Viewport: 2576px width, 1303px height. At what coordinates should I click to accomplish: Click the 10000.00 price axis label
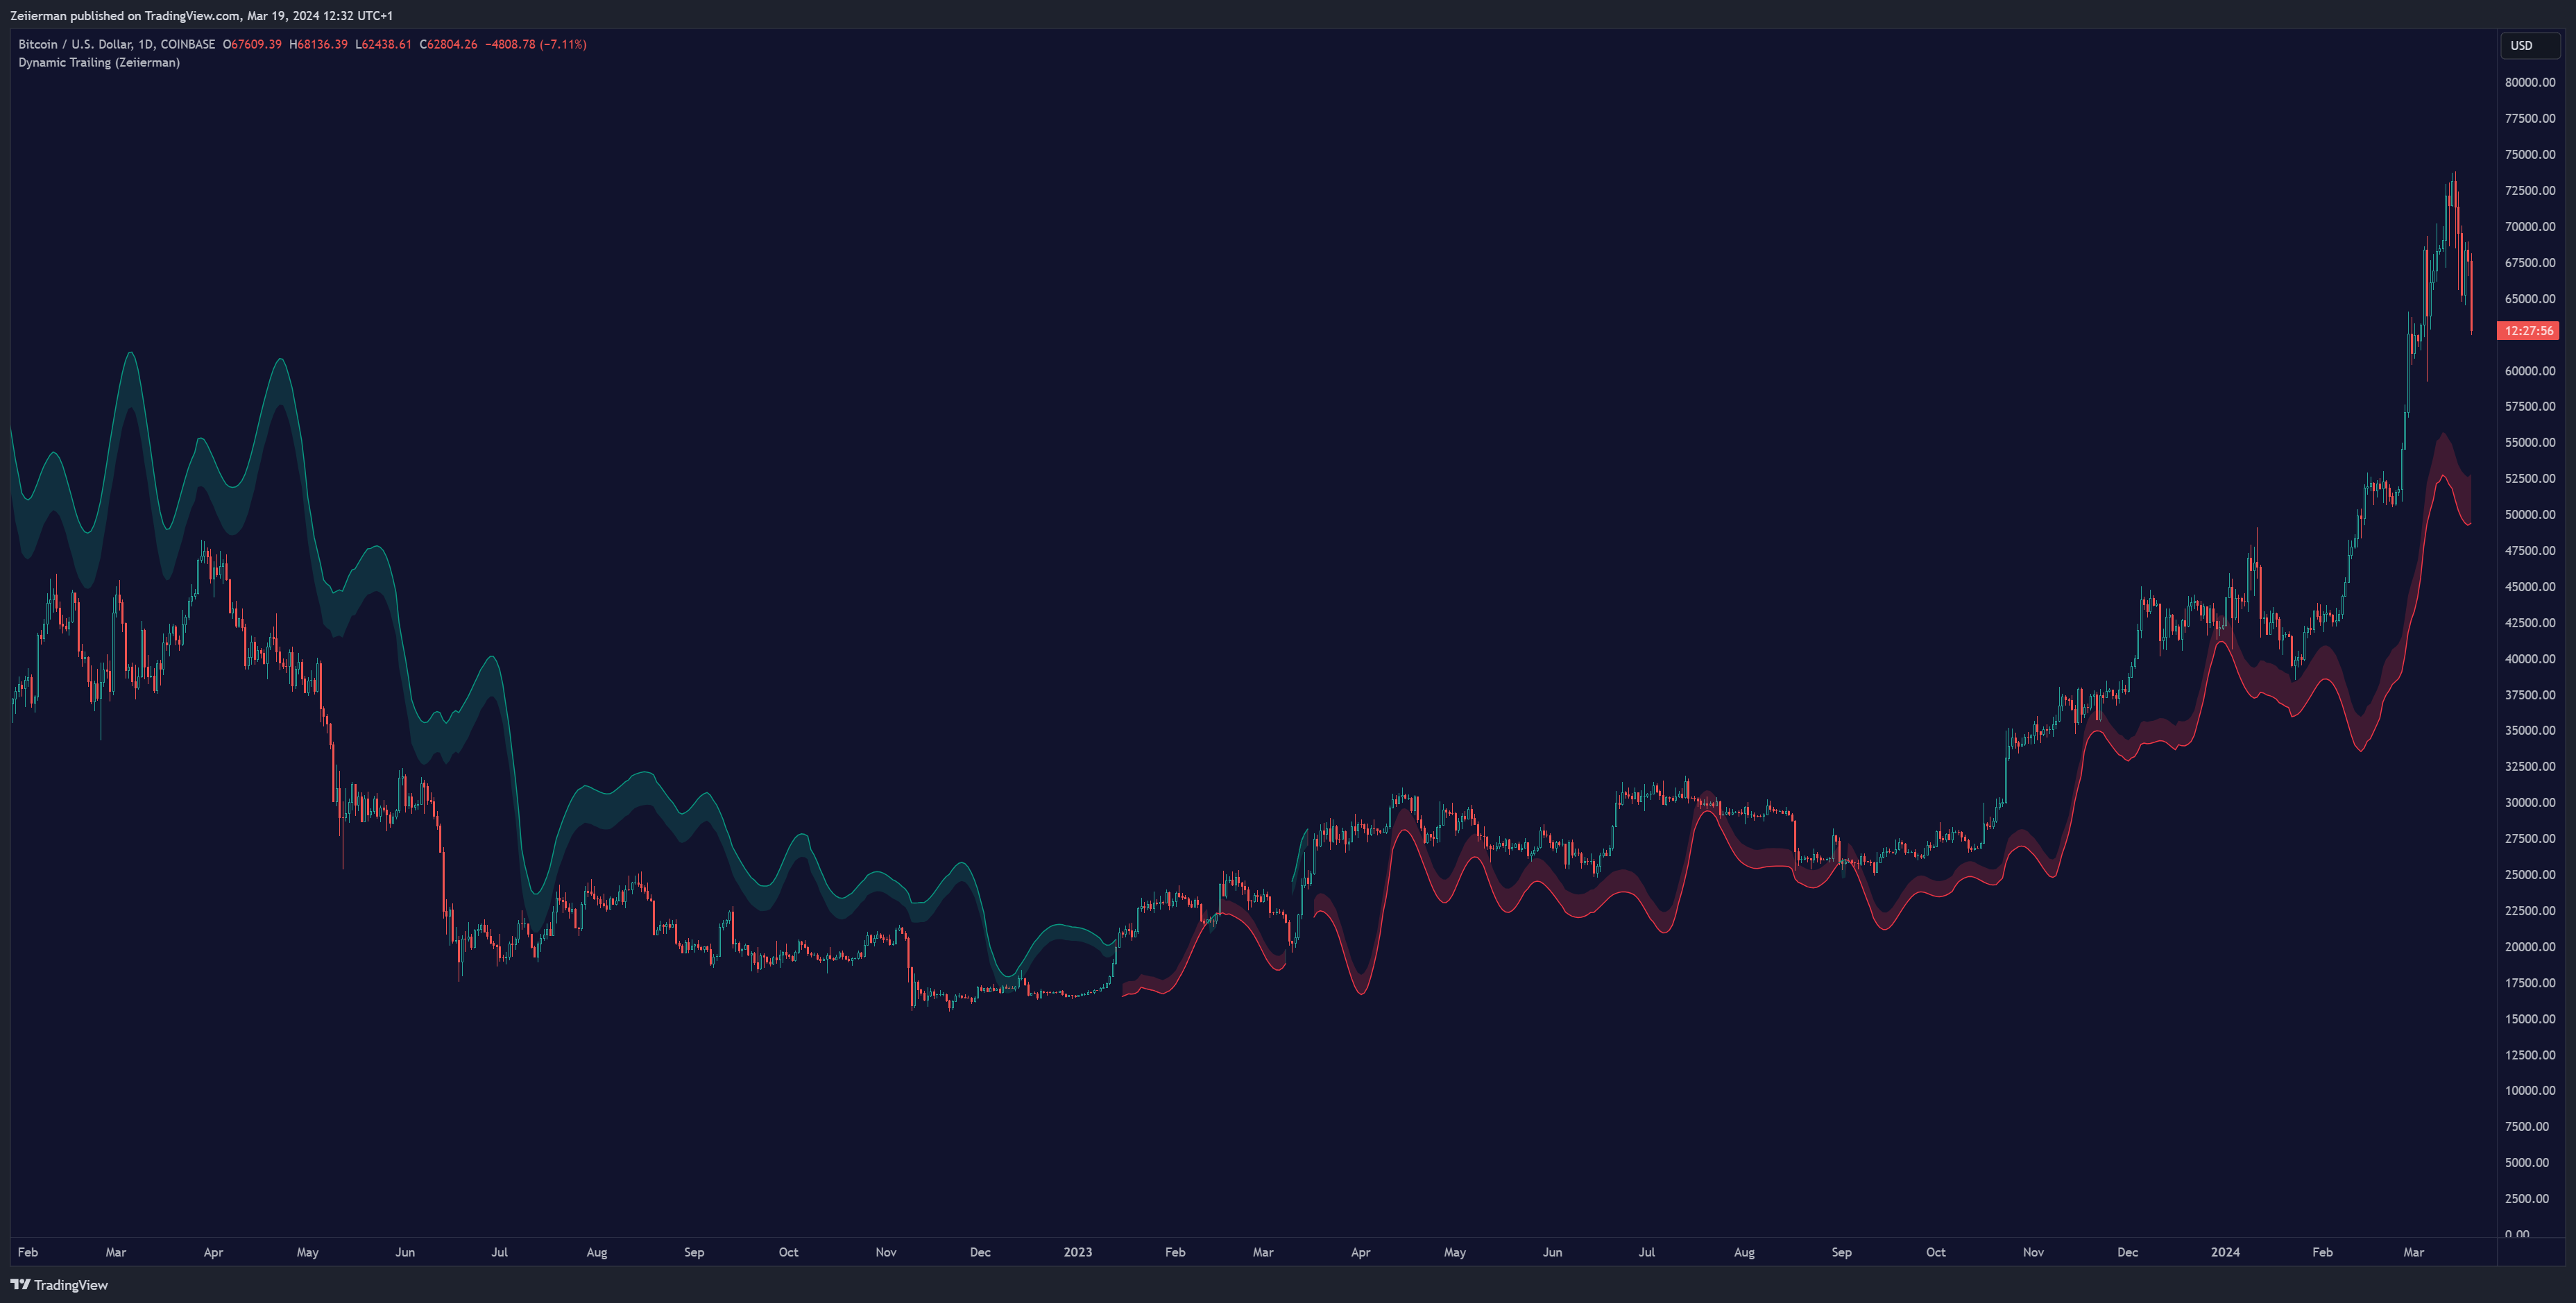pyautogui.click(x=2530, y=1091)
